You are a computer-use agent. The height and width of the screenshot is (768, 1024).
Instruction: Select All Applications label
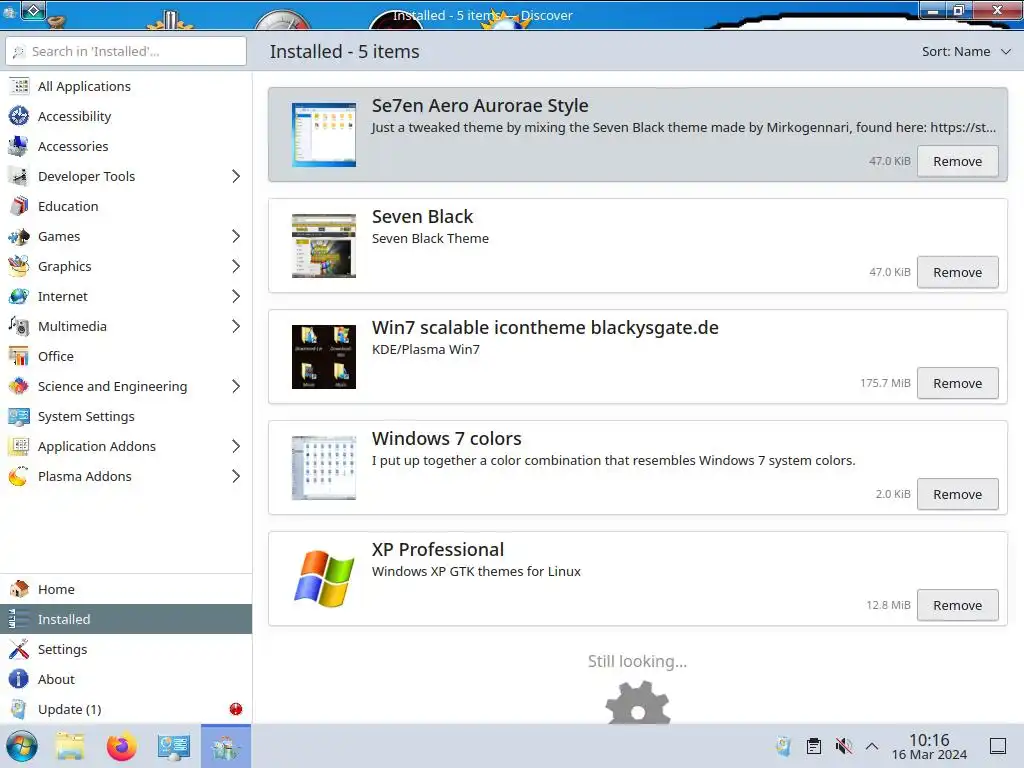[84, 86]
